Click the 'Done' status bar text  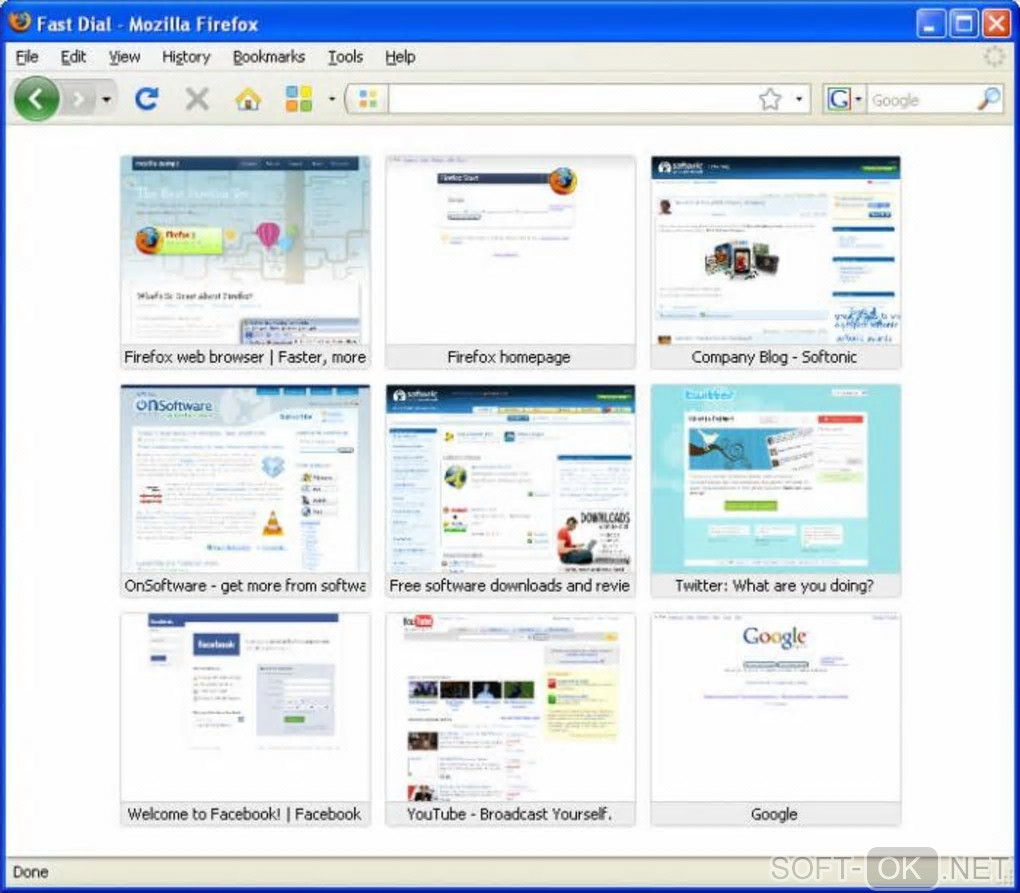(x=31, y=872)
